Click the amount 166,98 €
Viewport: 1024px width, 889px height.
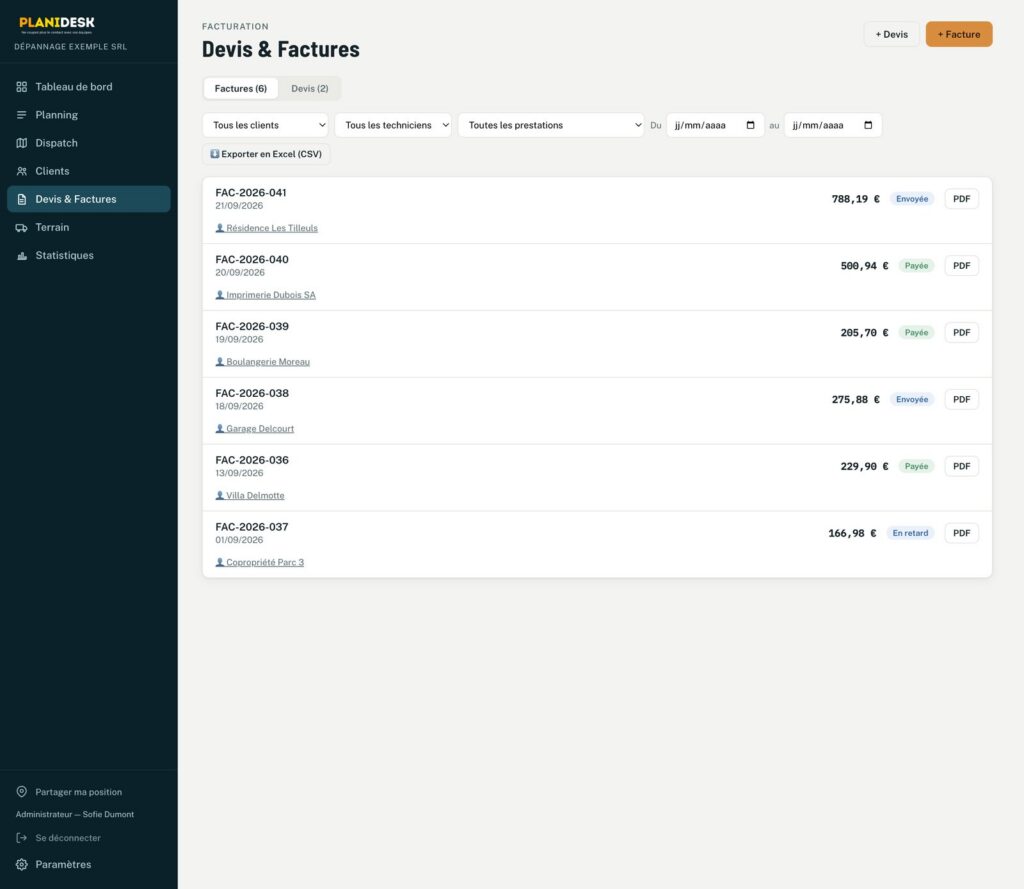pos(852,533)
